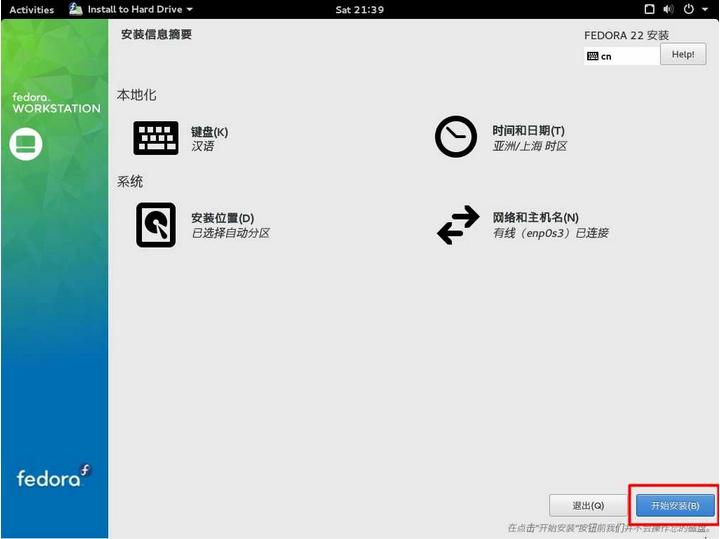Click the 开始安装(B) begin installation button
Screen dimensions: 720x539
pyautogui.click(x=675, y=505)
